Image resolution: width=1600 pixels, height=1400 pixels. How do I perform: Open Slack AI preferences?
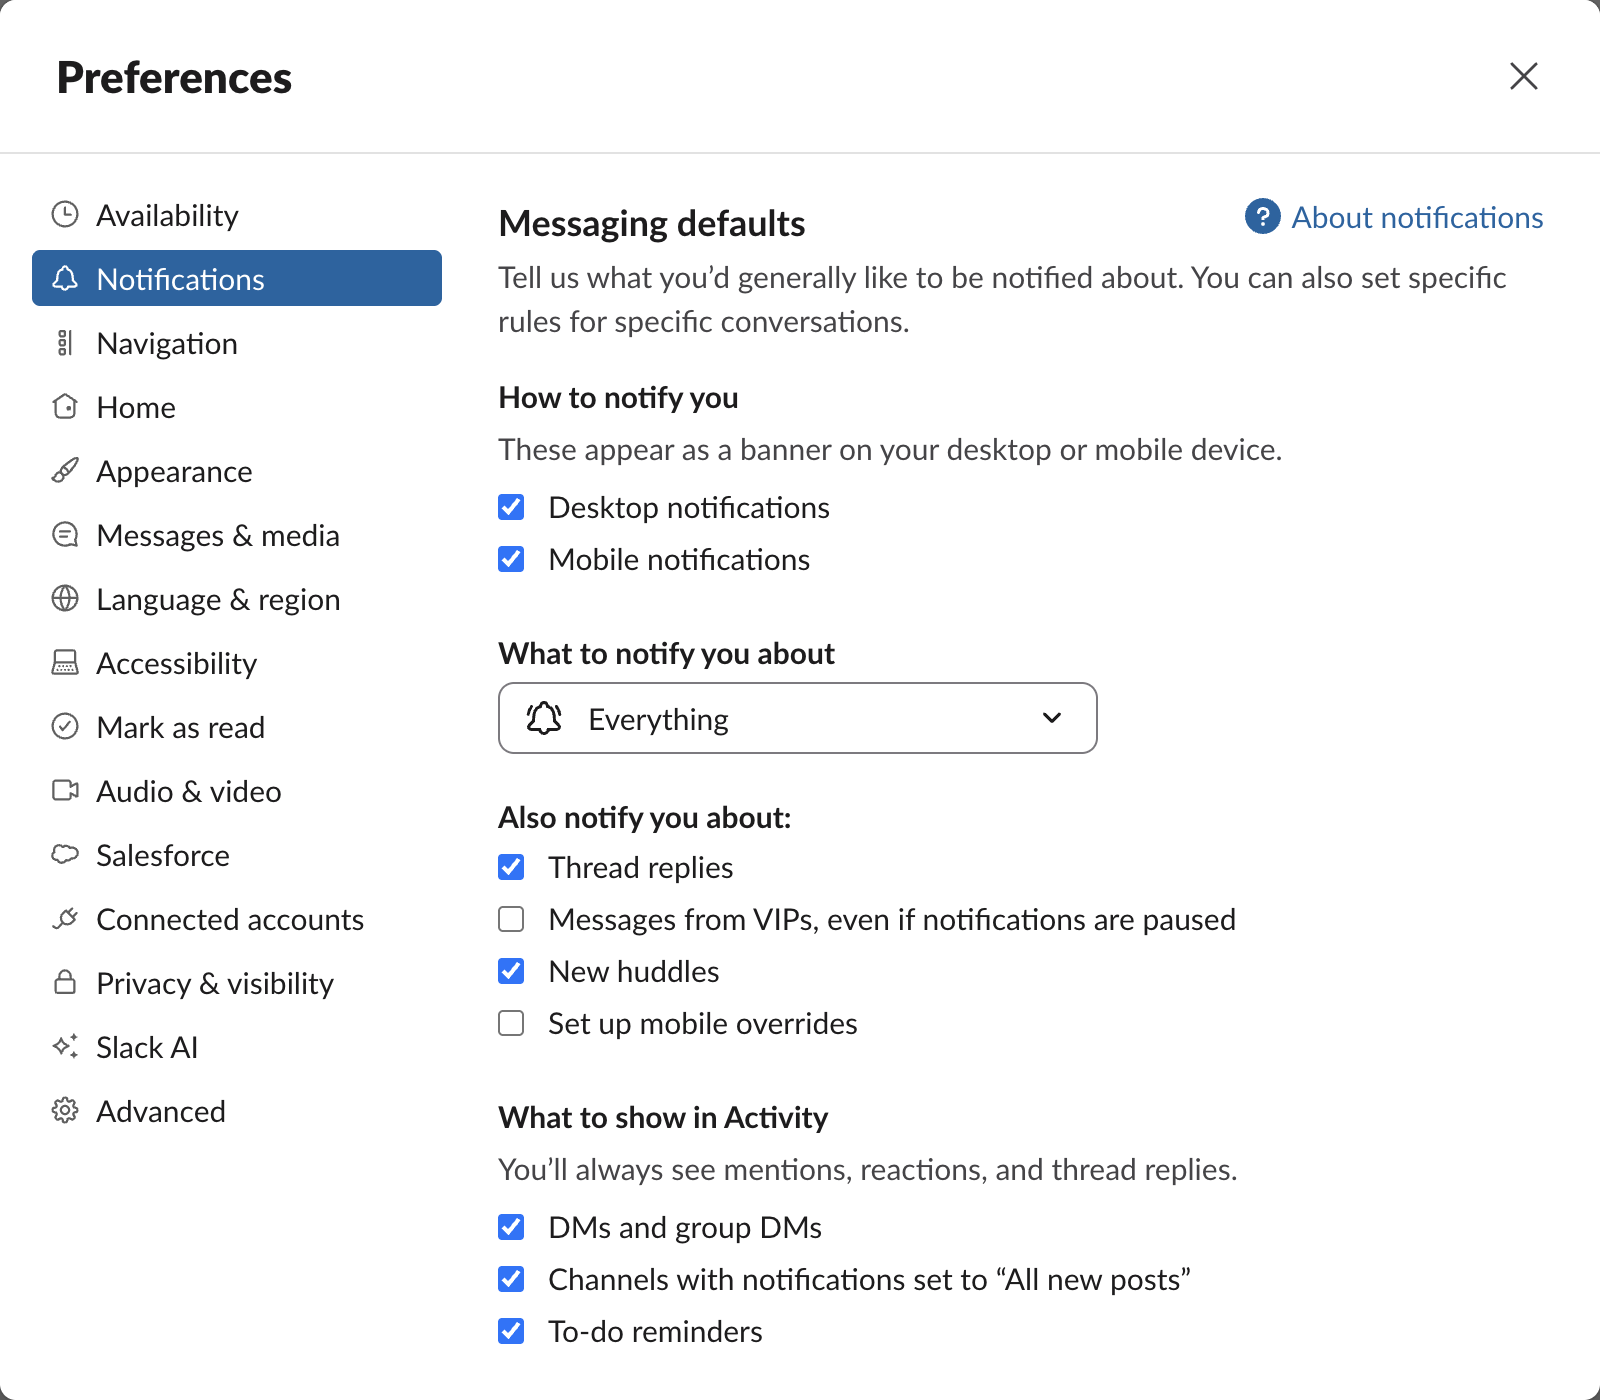click(237, 1046)
